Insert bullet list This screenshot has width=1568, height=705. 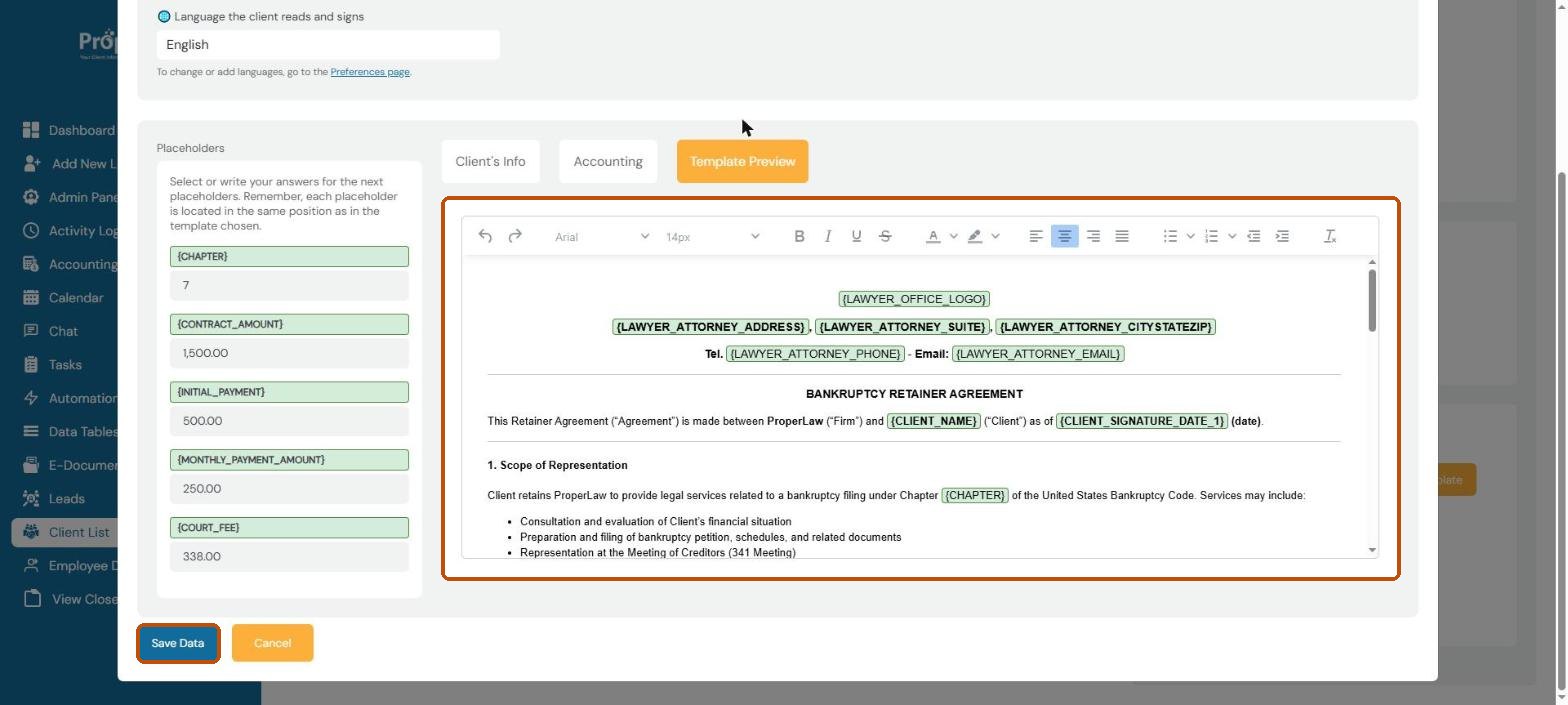coord(1170,236)
